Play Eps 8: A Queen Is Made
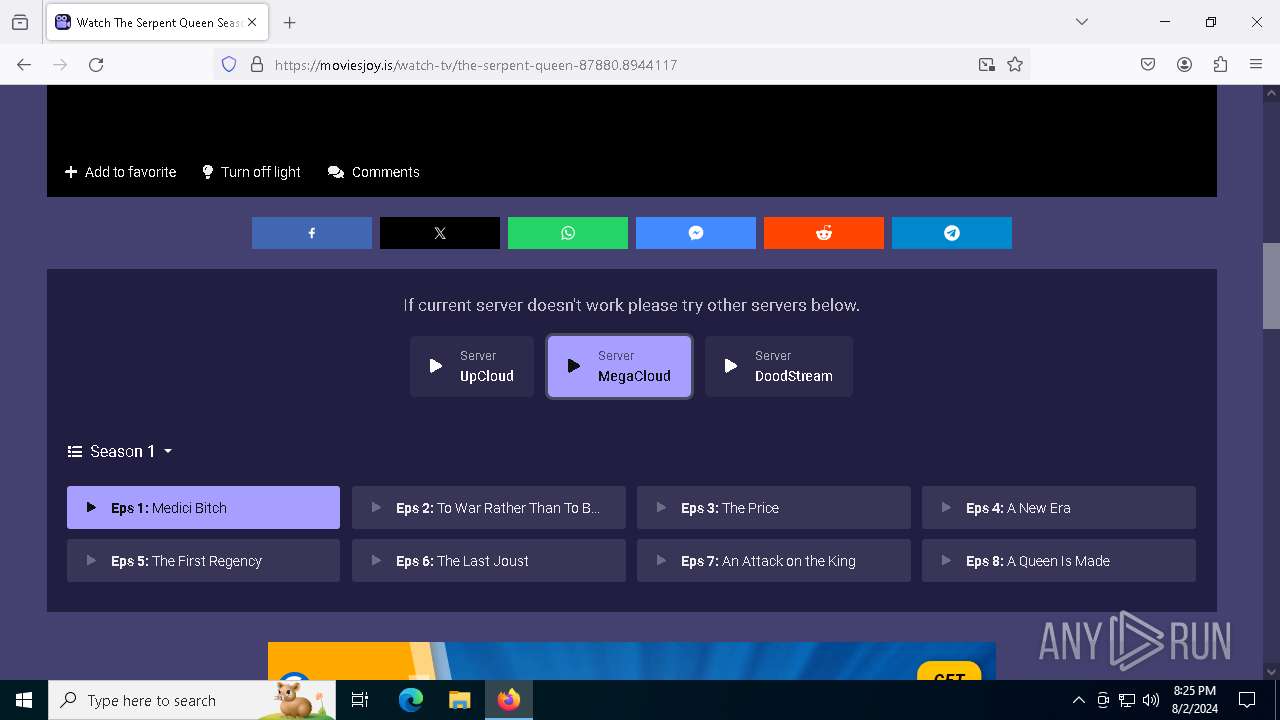 (1059, 560)
